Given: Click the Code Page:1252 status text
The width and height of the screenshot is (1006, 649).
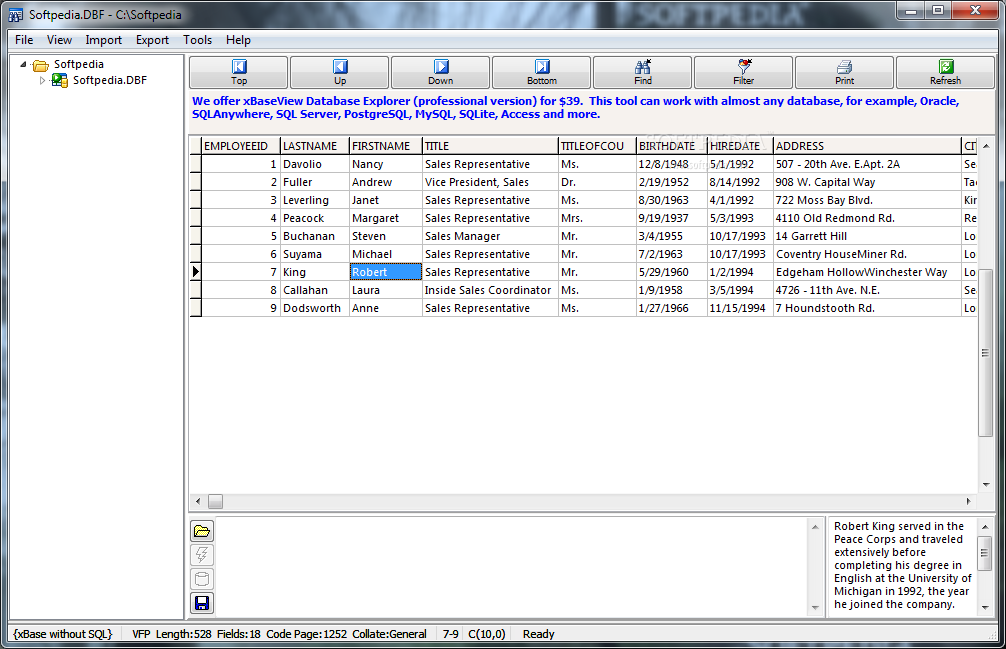Looking at the screenshot, I should (306, 634).
